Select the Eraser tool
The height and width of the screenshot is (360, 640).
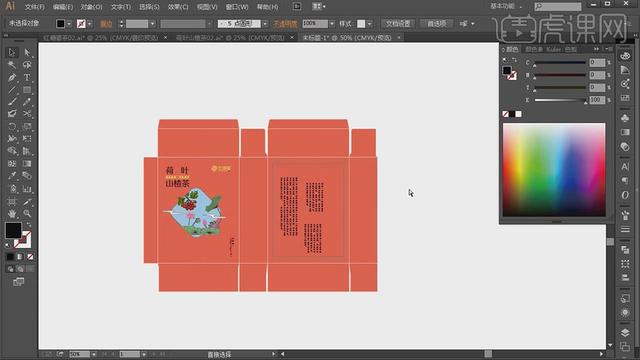(12, 113)
